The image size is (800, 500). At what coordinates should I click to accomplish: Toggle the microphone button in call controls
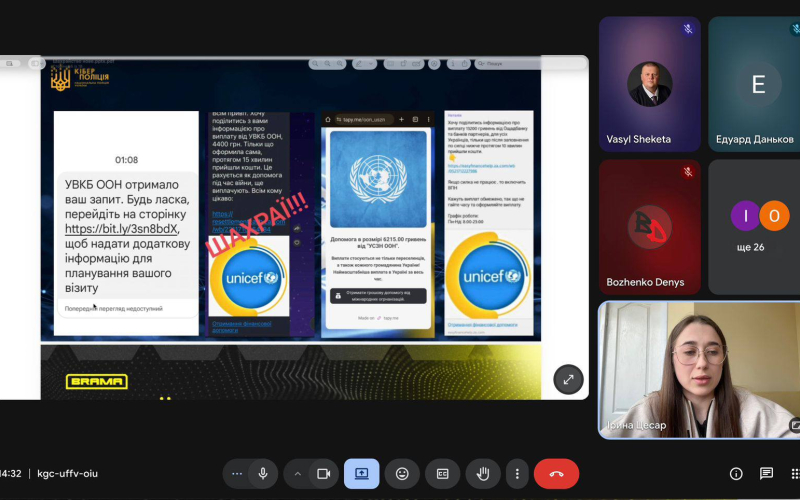263,473
